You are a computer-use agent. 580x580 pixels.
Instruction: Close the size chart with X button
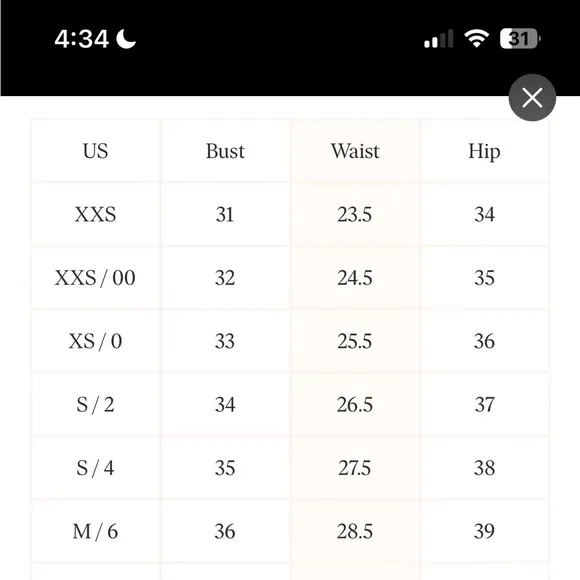[532, 98]
